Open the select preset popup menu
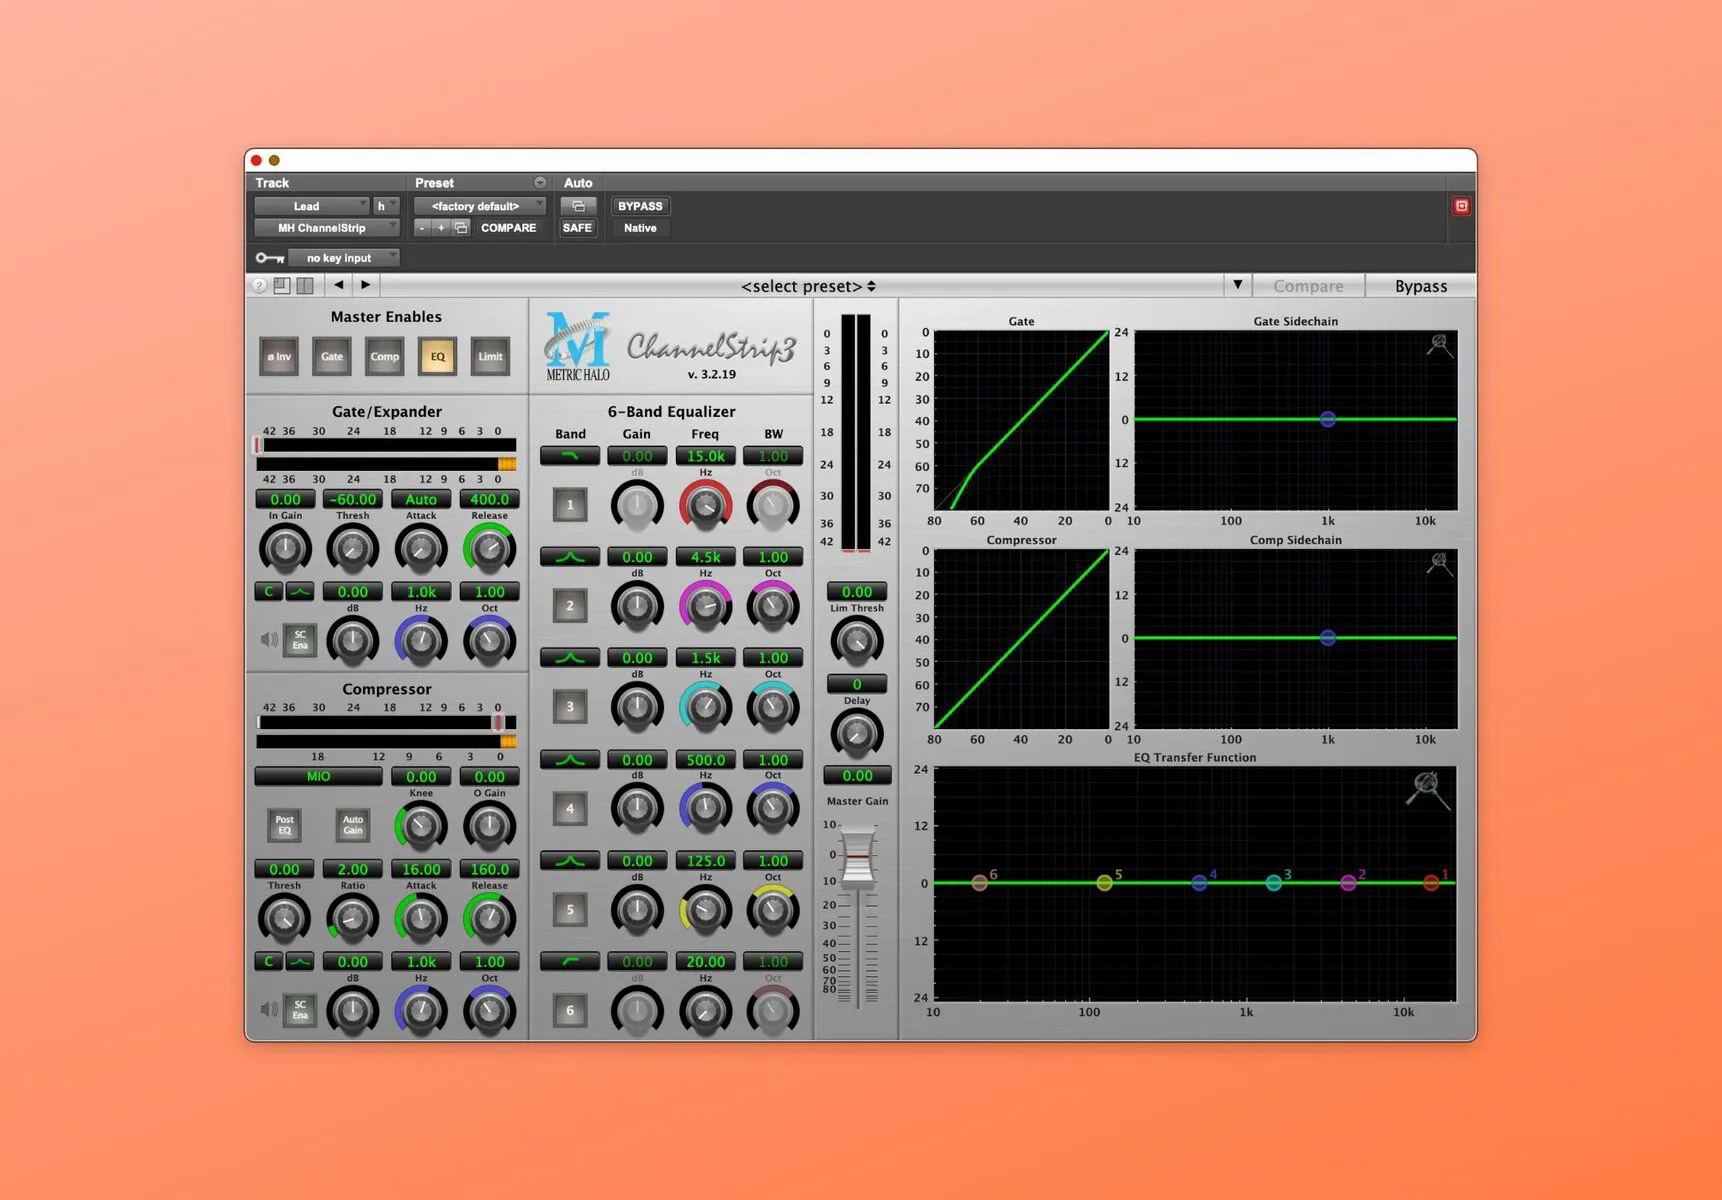The height and width of the screenshot is (1200, 1722). coord(808,286)
